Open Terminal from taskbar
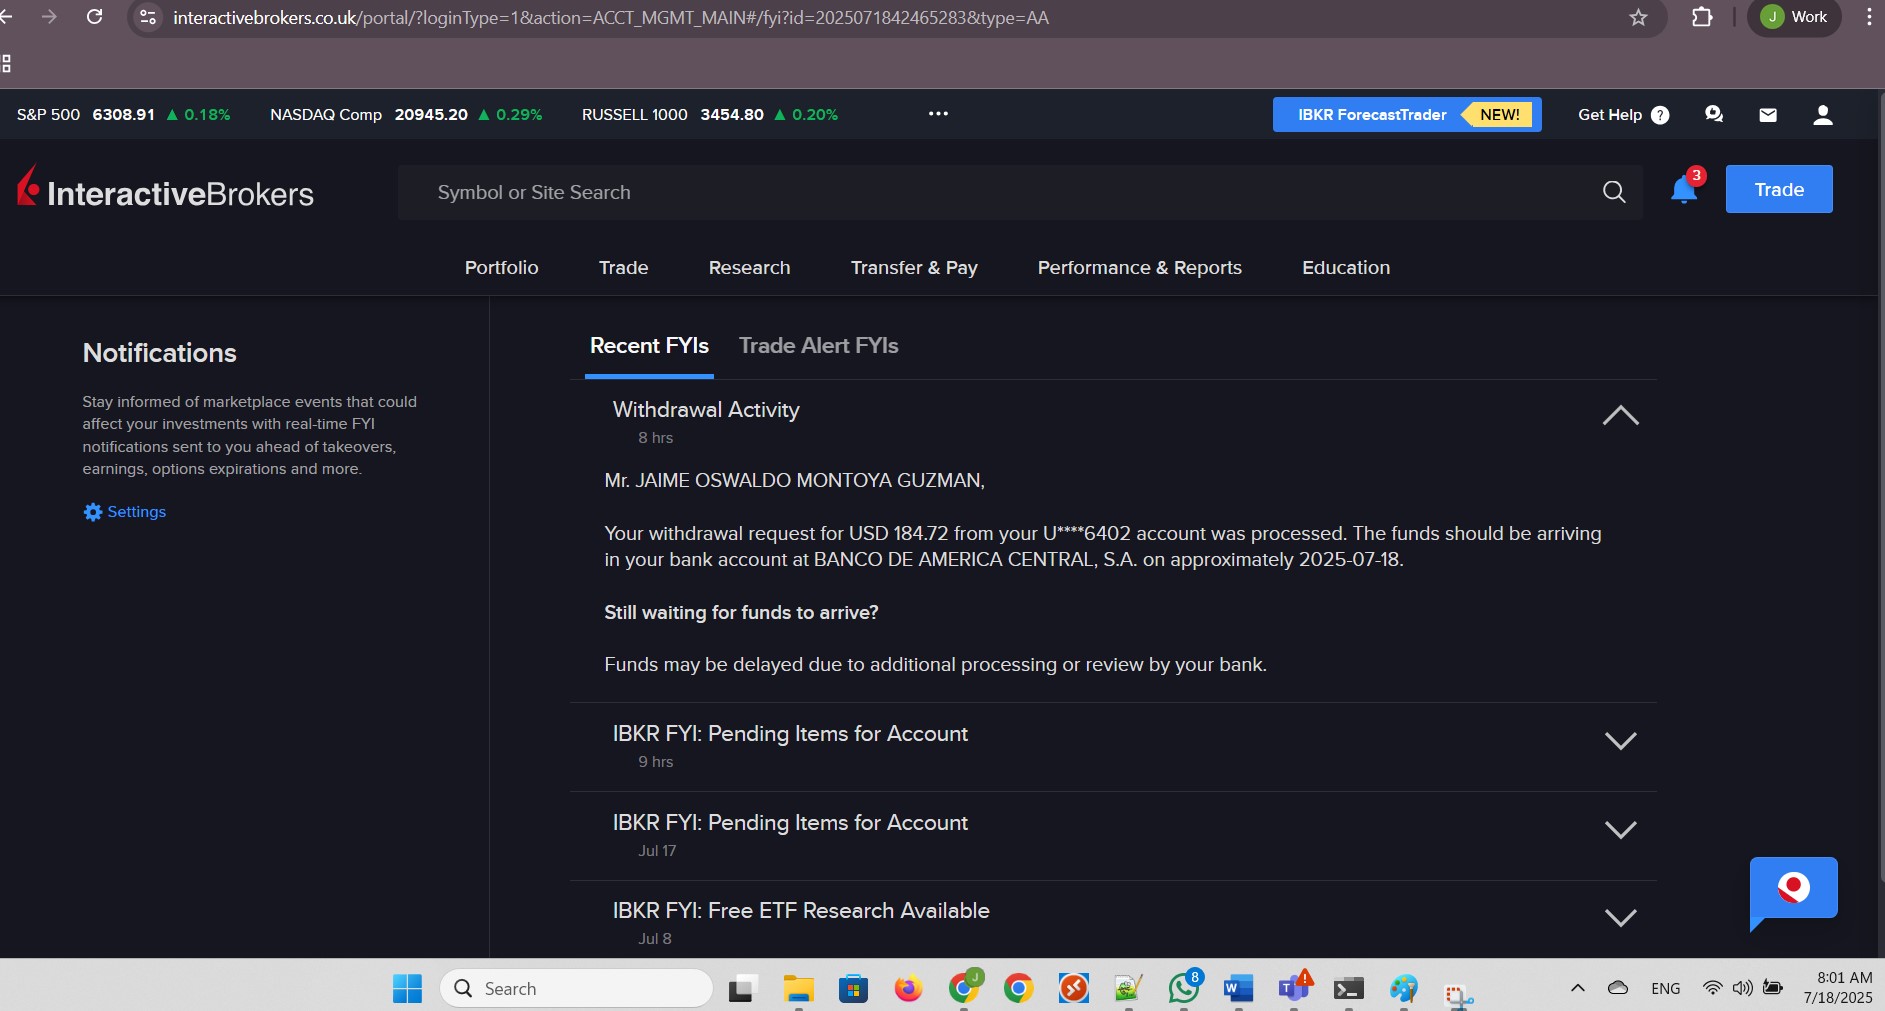Screen dimensions: 1885x1011 [x=1348, y=988]
